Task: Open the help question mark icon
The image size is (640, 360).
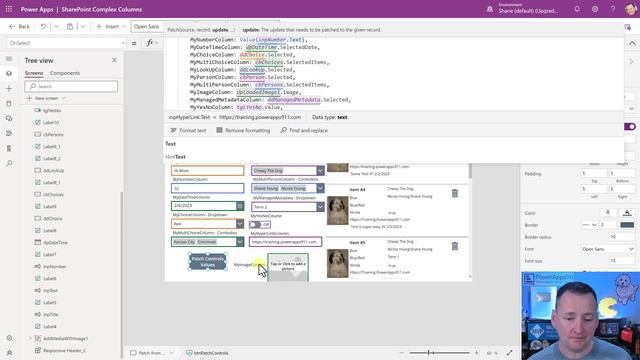Action: [613, 9]
